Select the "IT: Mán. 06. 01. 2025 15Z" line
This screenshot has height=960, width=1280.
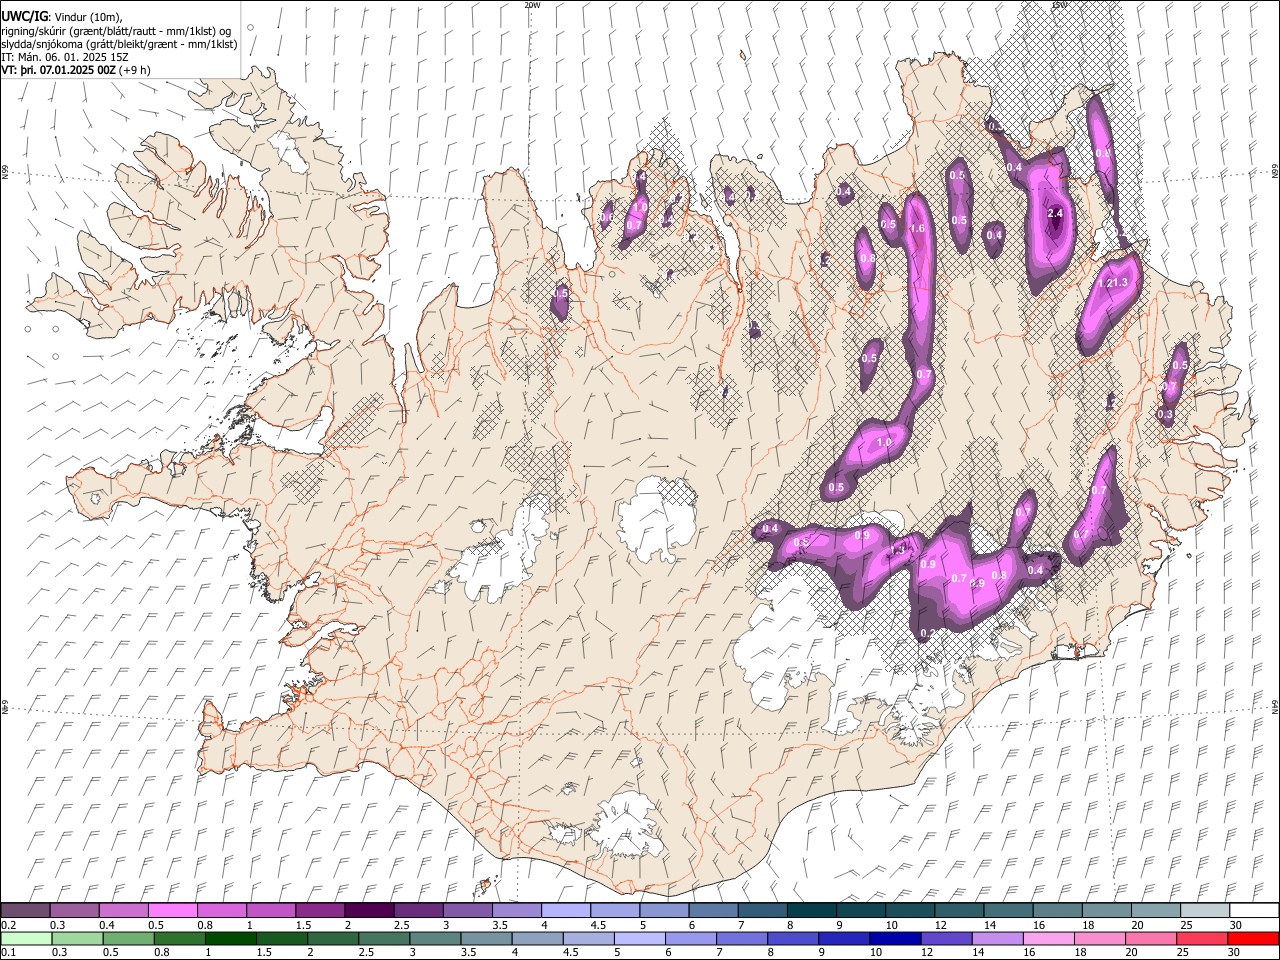click(x=65, y=57)
